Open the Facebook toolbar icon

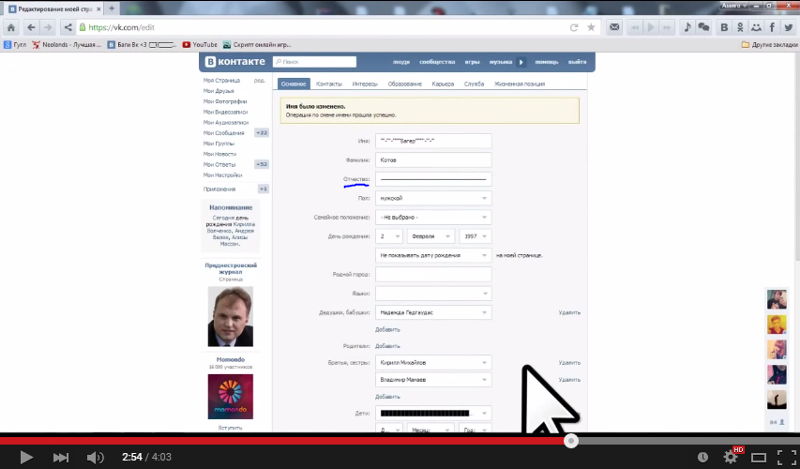point(772,28)
